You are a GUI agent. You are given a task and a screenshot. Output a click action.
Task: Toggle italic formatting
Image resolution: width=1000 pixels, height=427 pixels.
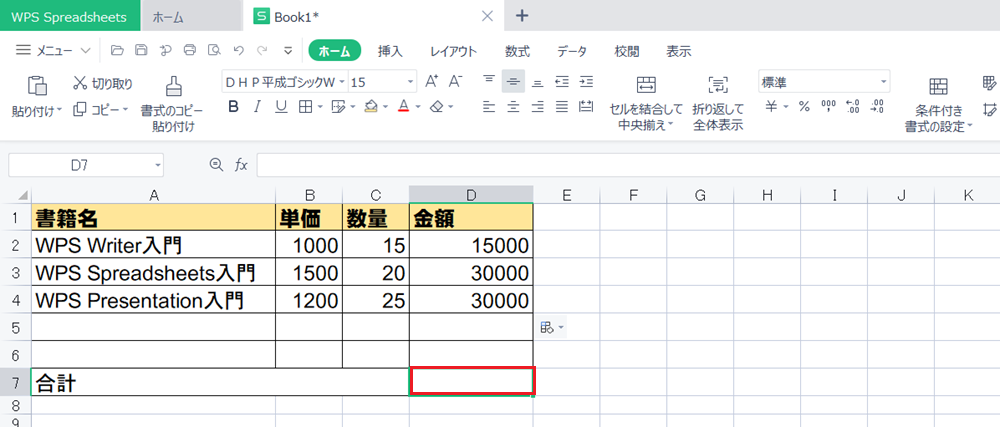pos(257,106)
